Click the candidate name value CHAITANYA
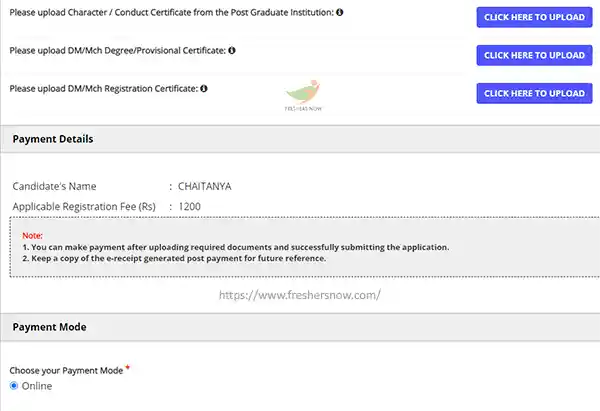Viewport: 600px width, 411px height. click(x=205, y=186)
